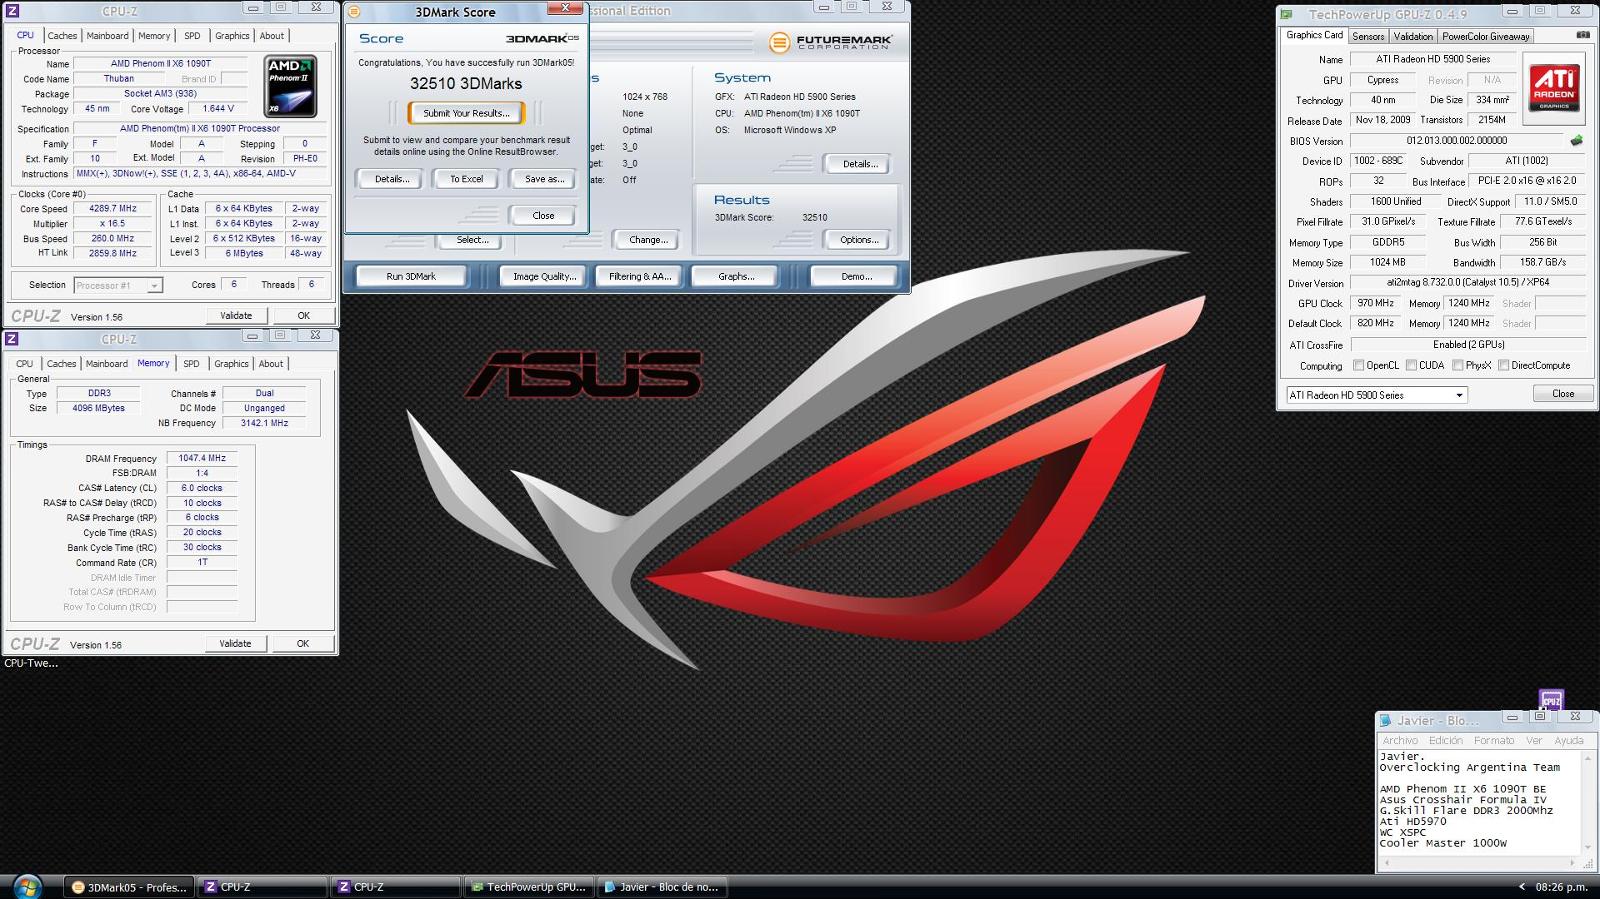Click the Z icon in the Memory CPU-Z title bar
Image resolution: width=1600 pixels, height=899 pixels.
(x=13, y=339)
